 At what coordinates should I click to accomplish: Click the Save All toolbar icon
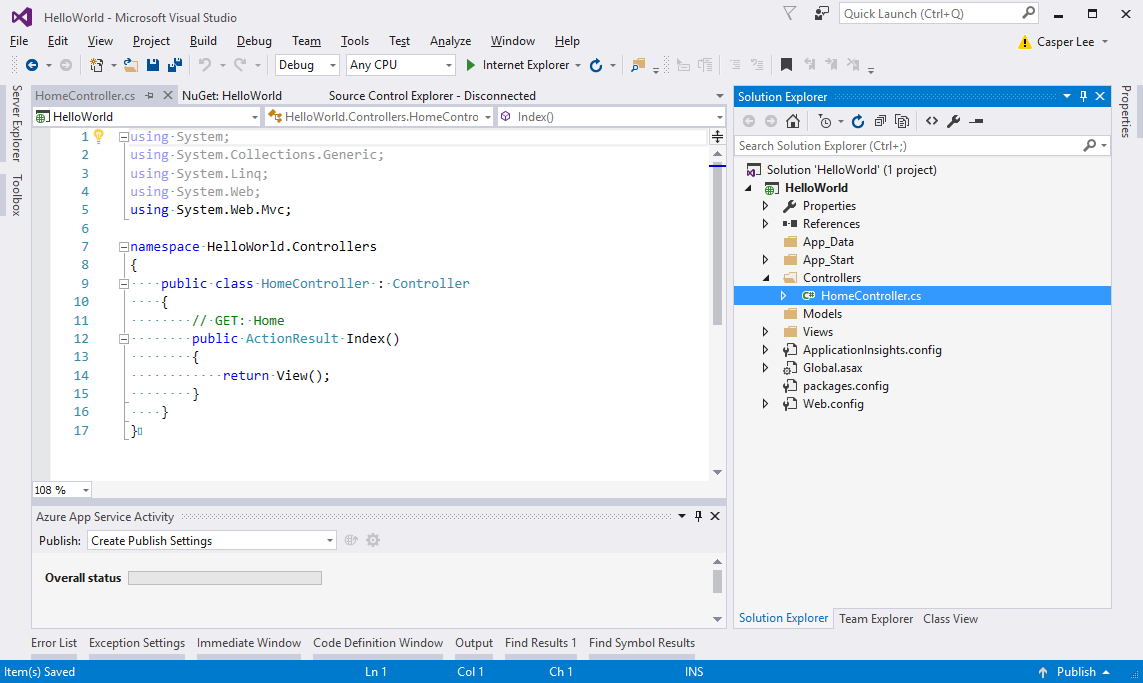(x=175, y=65)
